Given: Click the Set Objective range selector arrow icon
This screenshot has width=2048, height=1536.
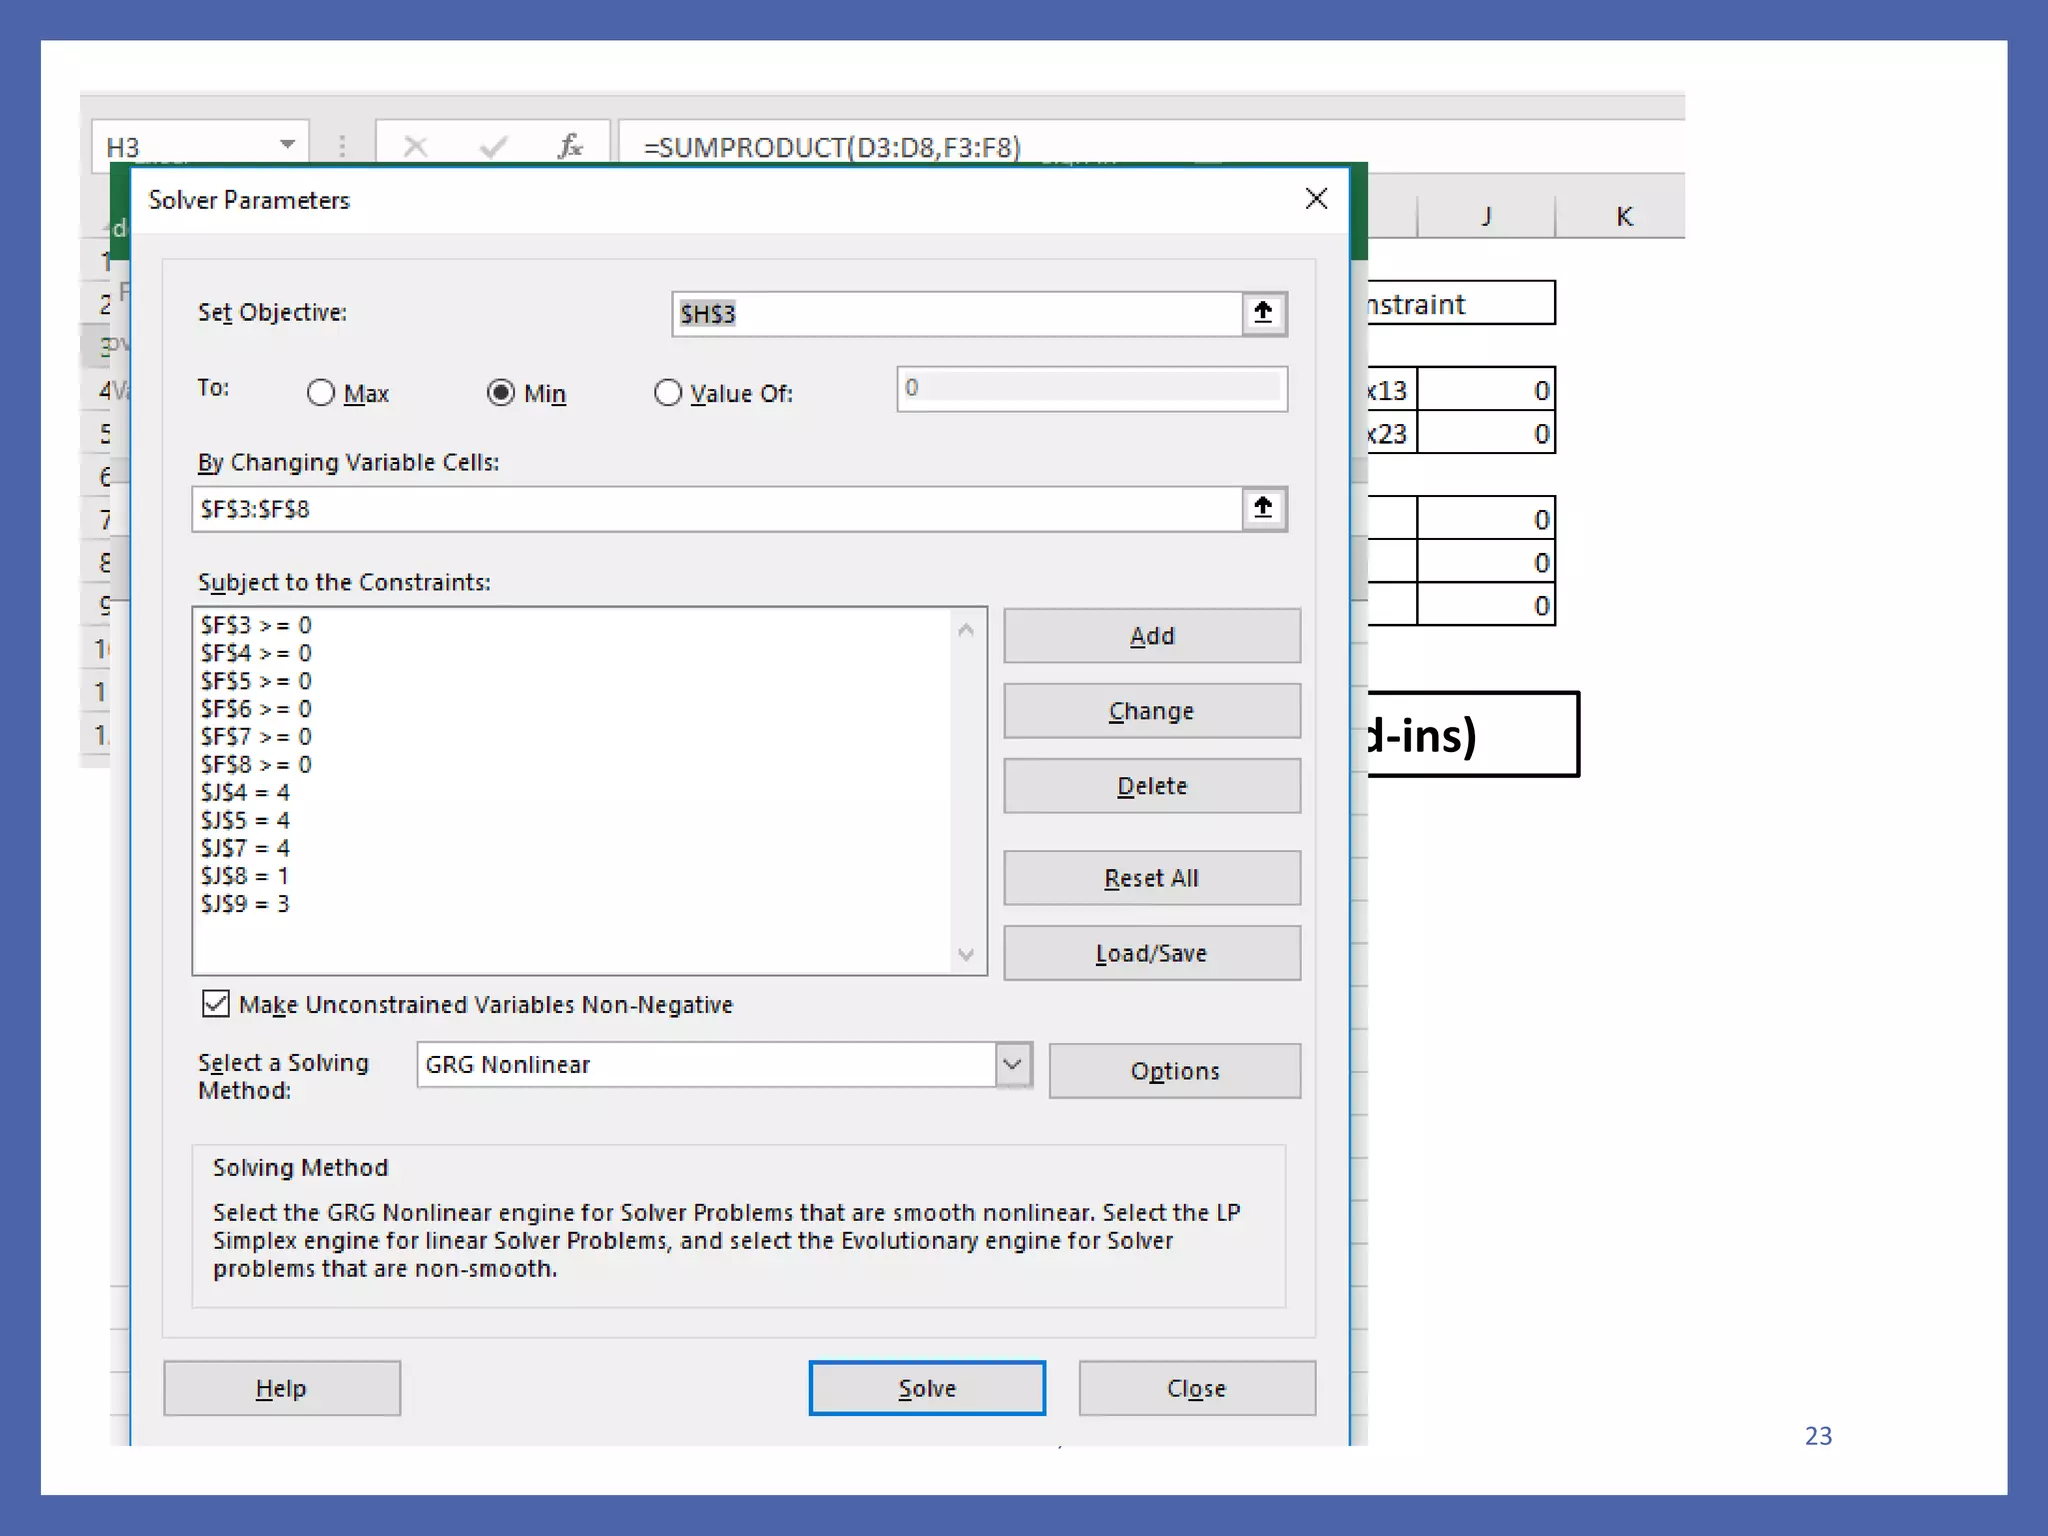Looking at the screenshot, I should tap(1264, 313).
